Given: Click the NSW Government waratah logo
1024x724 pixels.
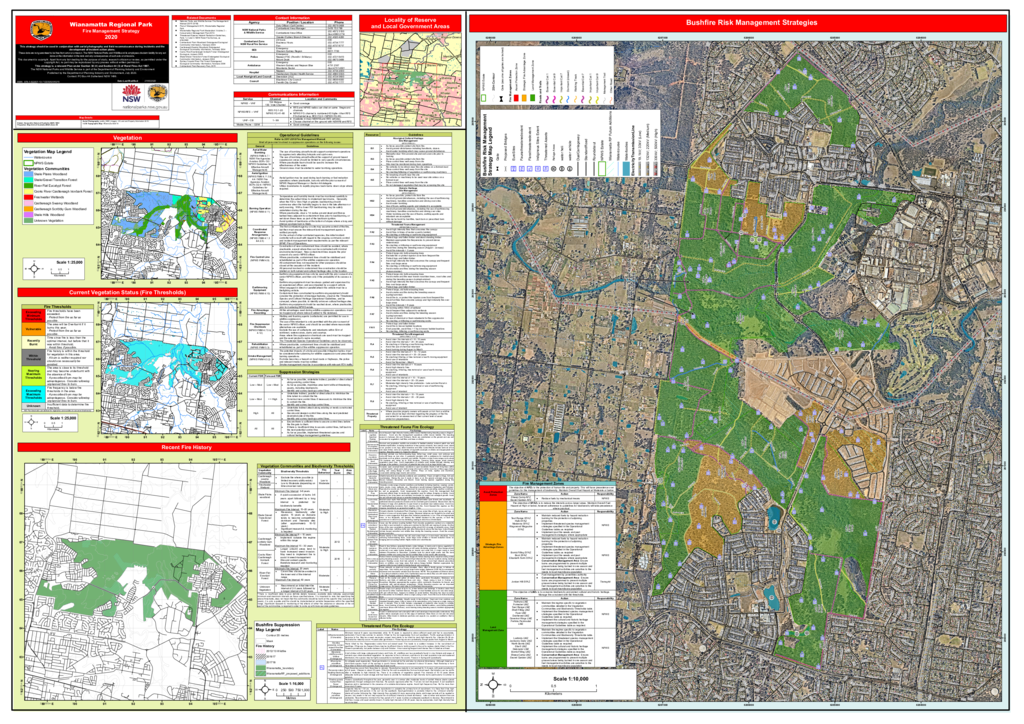Looking at the screenshot, I should click(x=131, y=93).
